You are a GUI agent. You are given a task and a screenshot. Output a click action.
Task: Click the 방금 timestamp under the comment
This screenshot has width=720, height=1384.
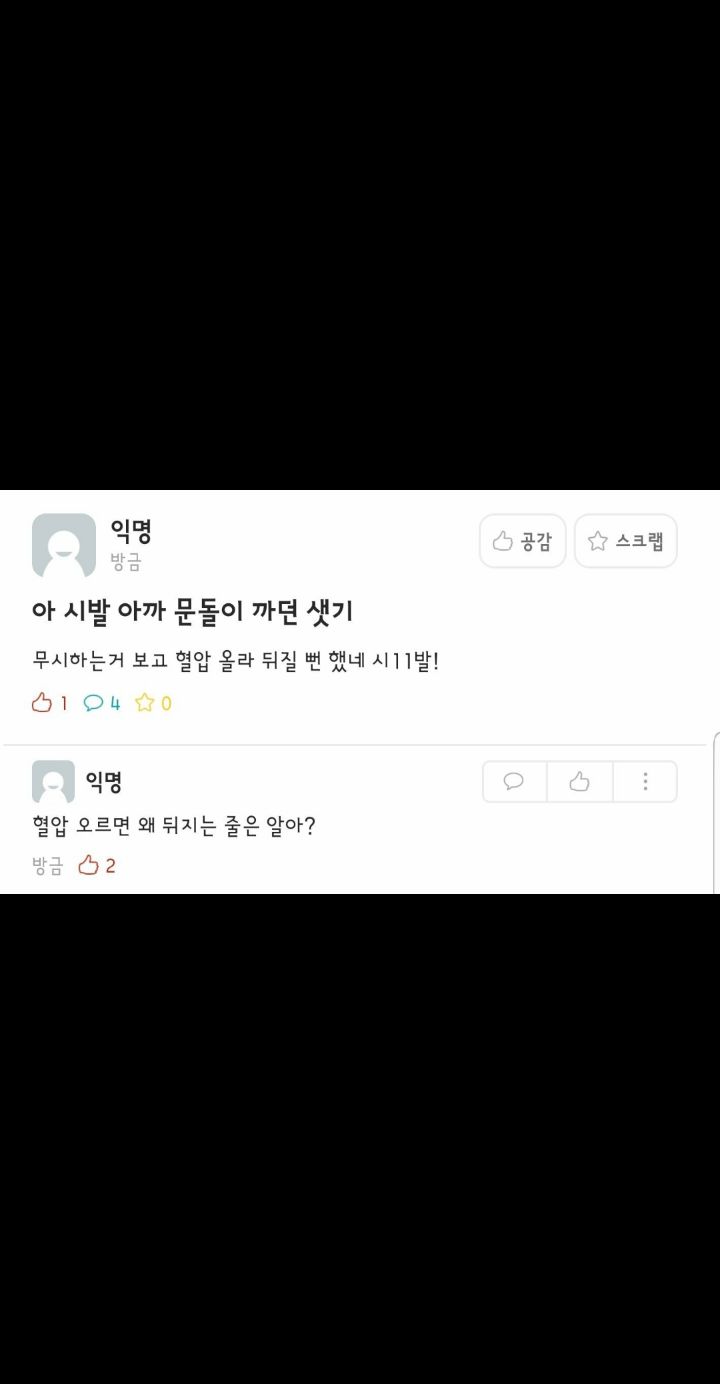(47, 866)
